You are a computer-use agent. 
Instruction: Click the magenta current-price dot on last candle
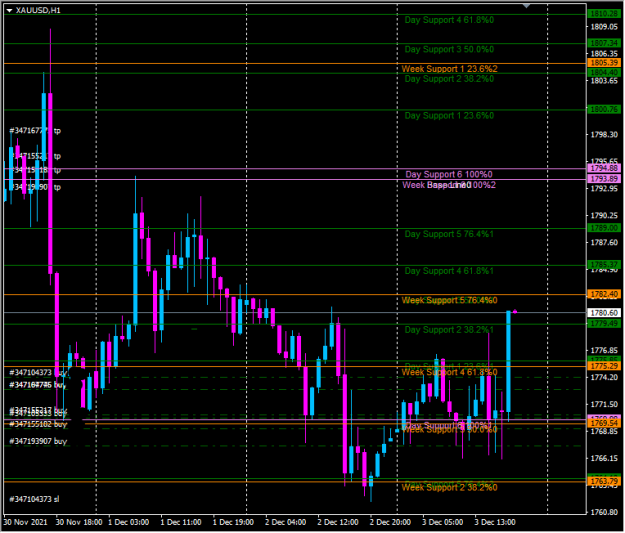pos(515,312)
